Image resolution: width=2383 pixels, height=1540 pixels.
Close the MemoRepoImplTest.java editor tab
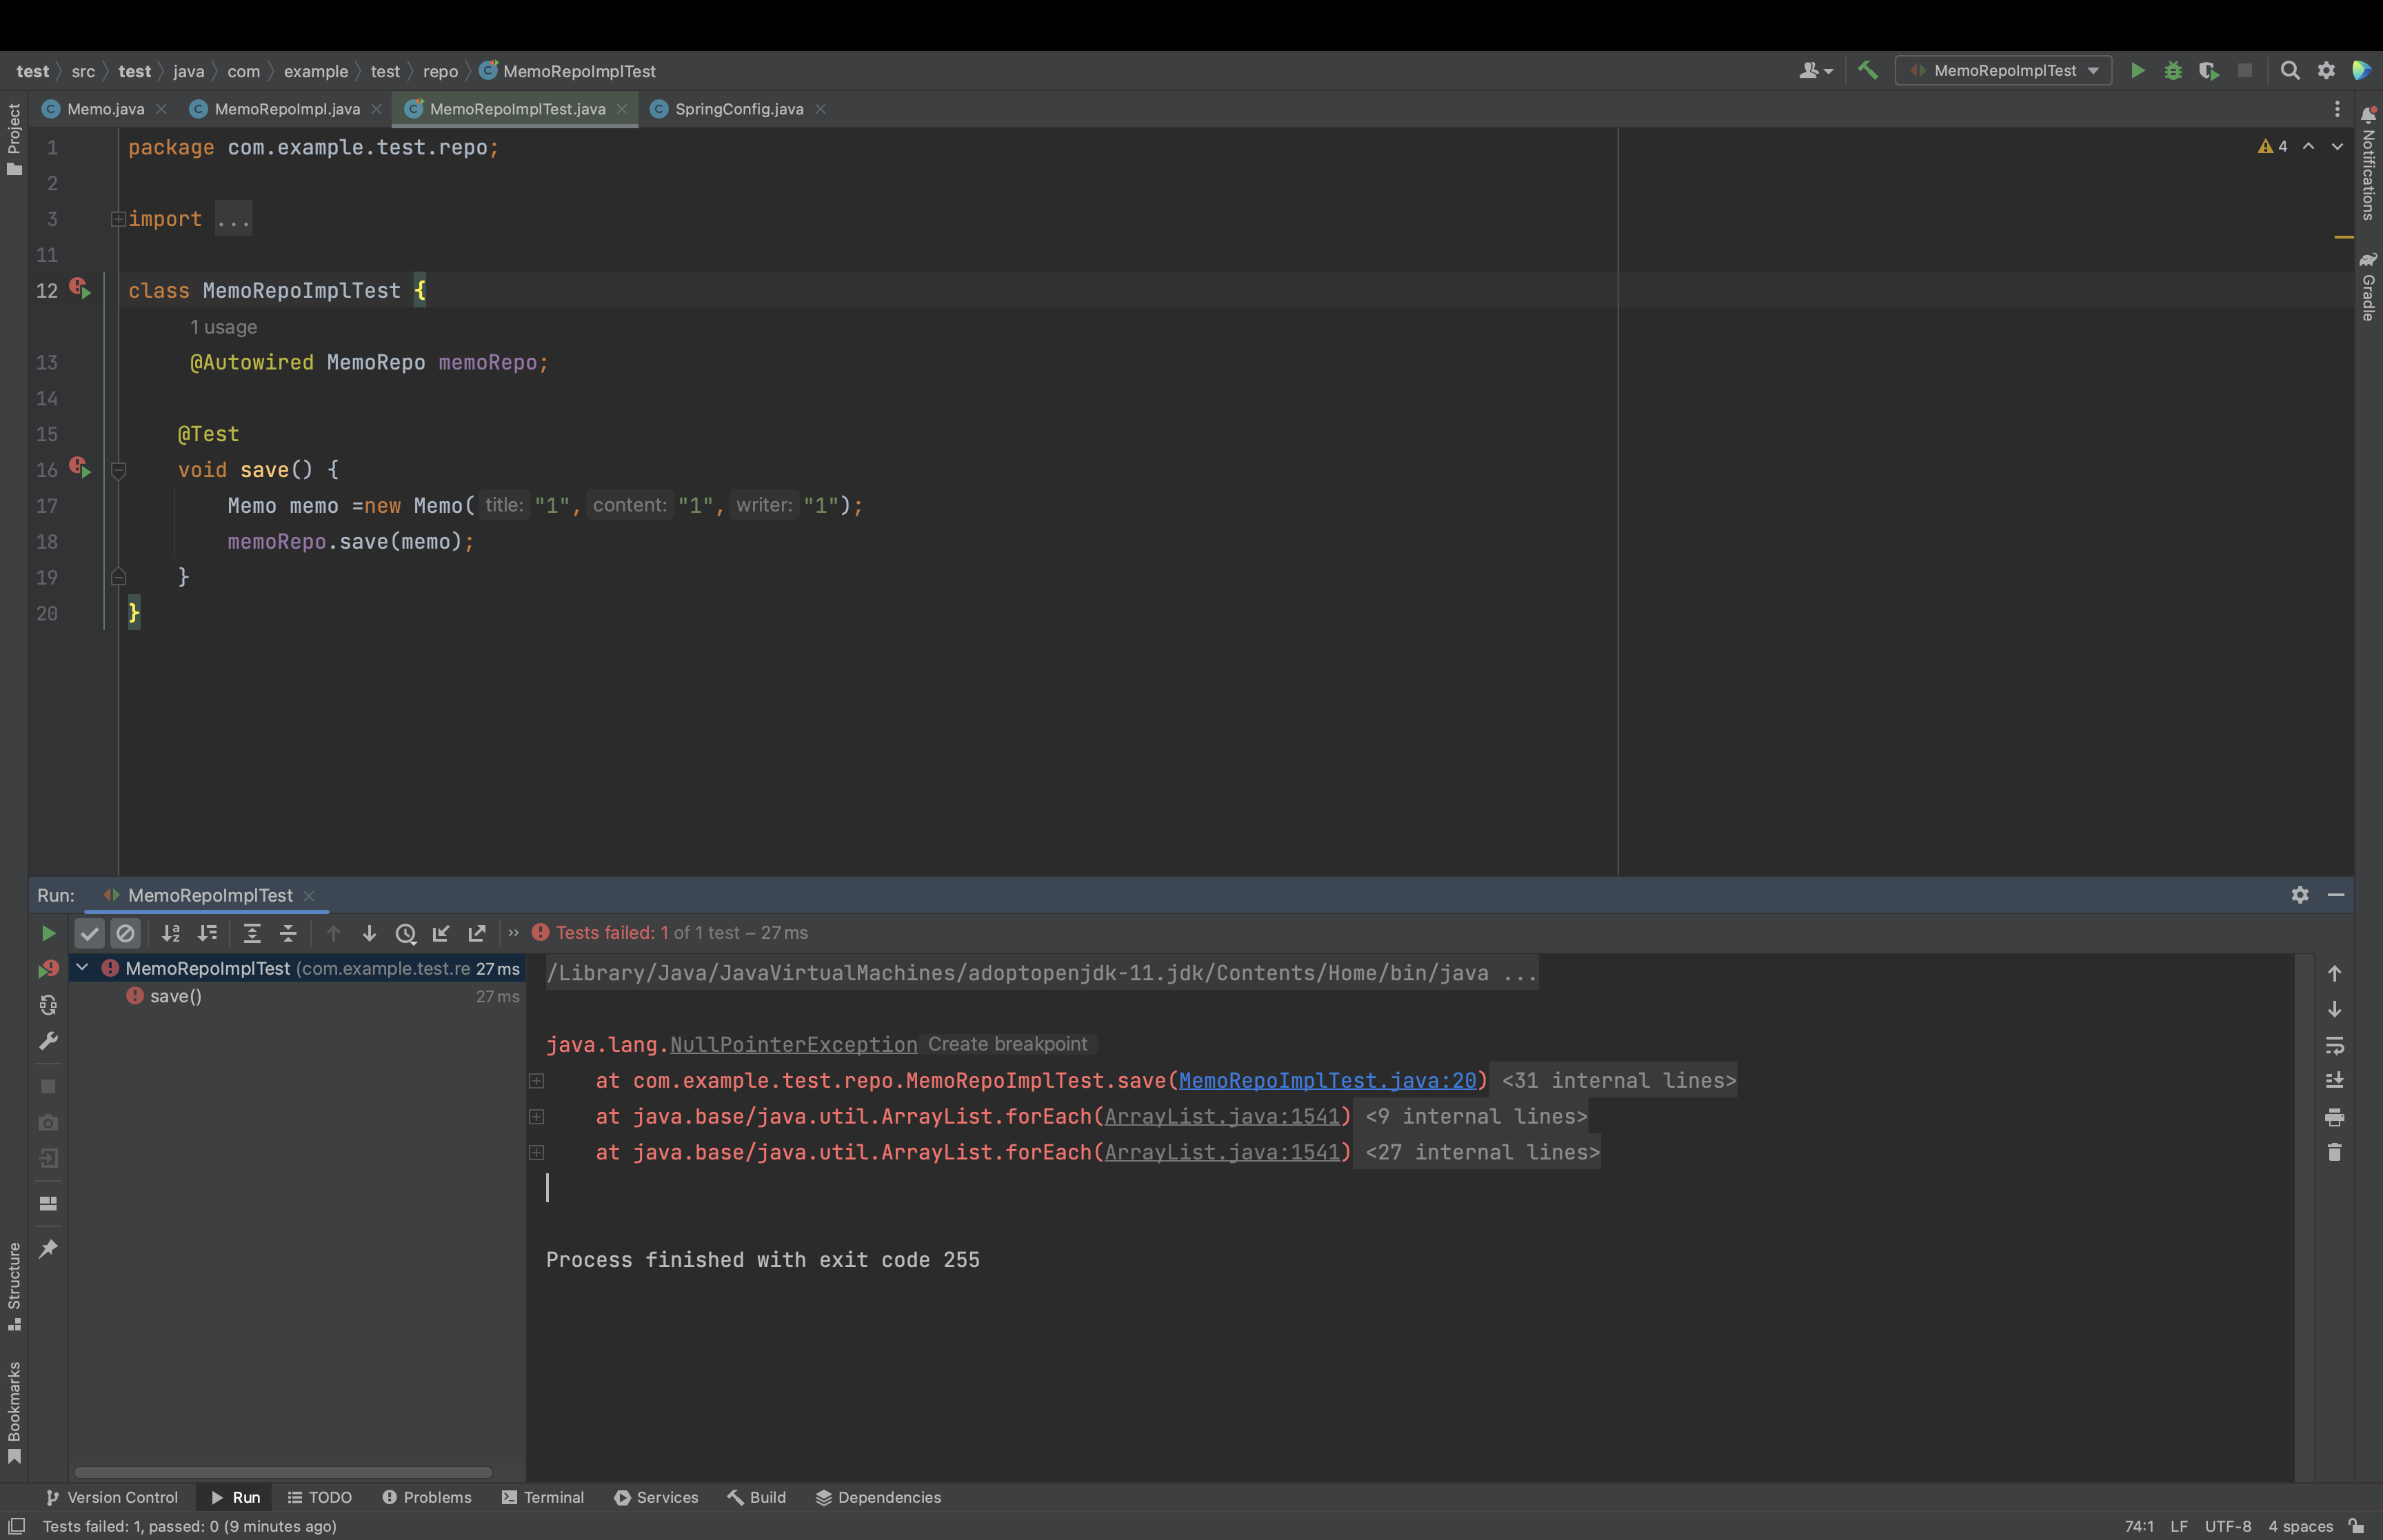[x=622, y=109]
